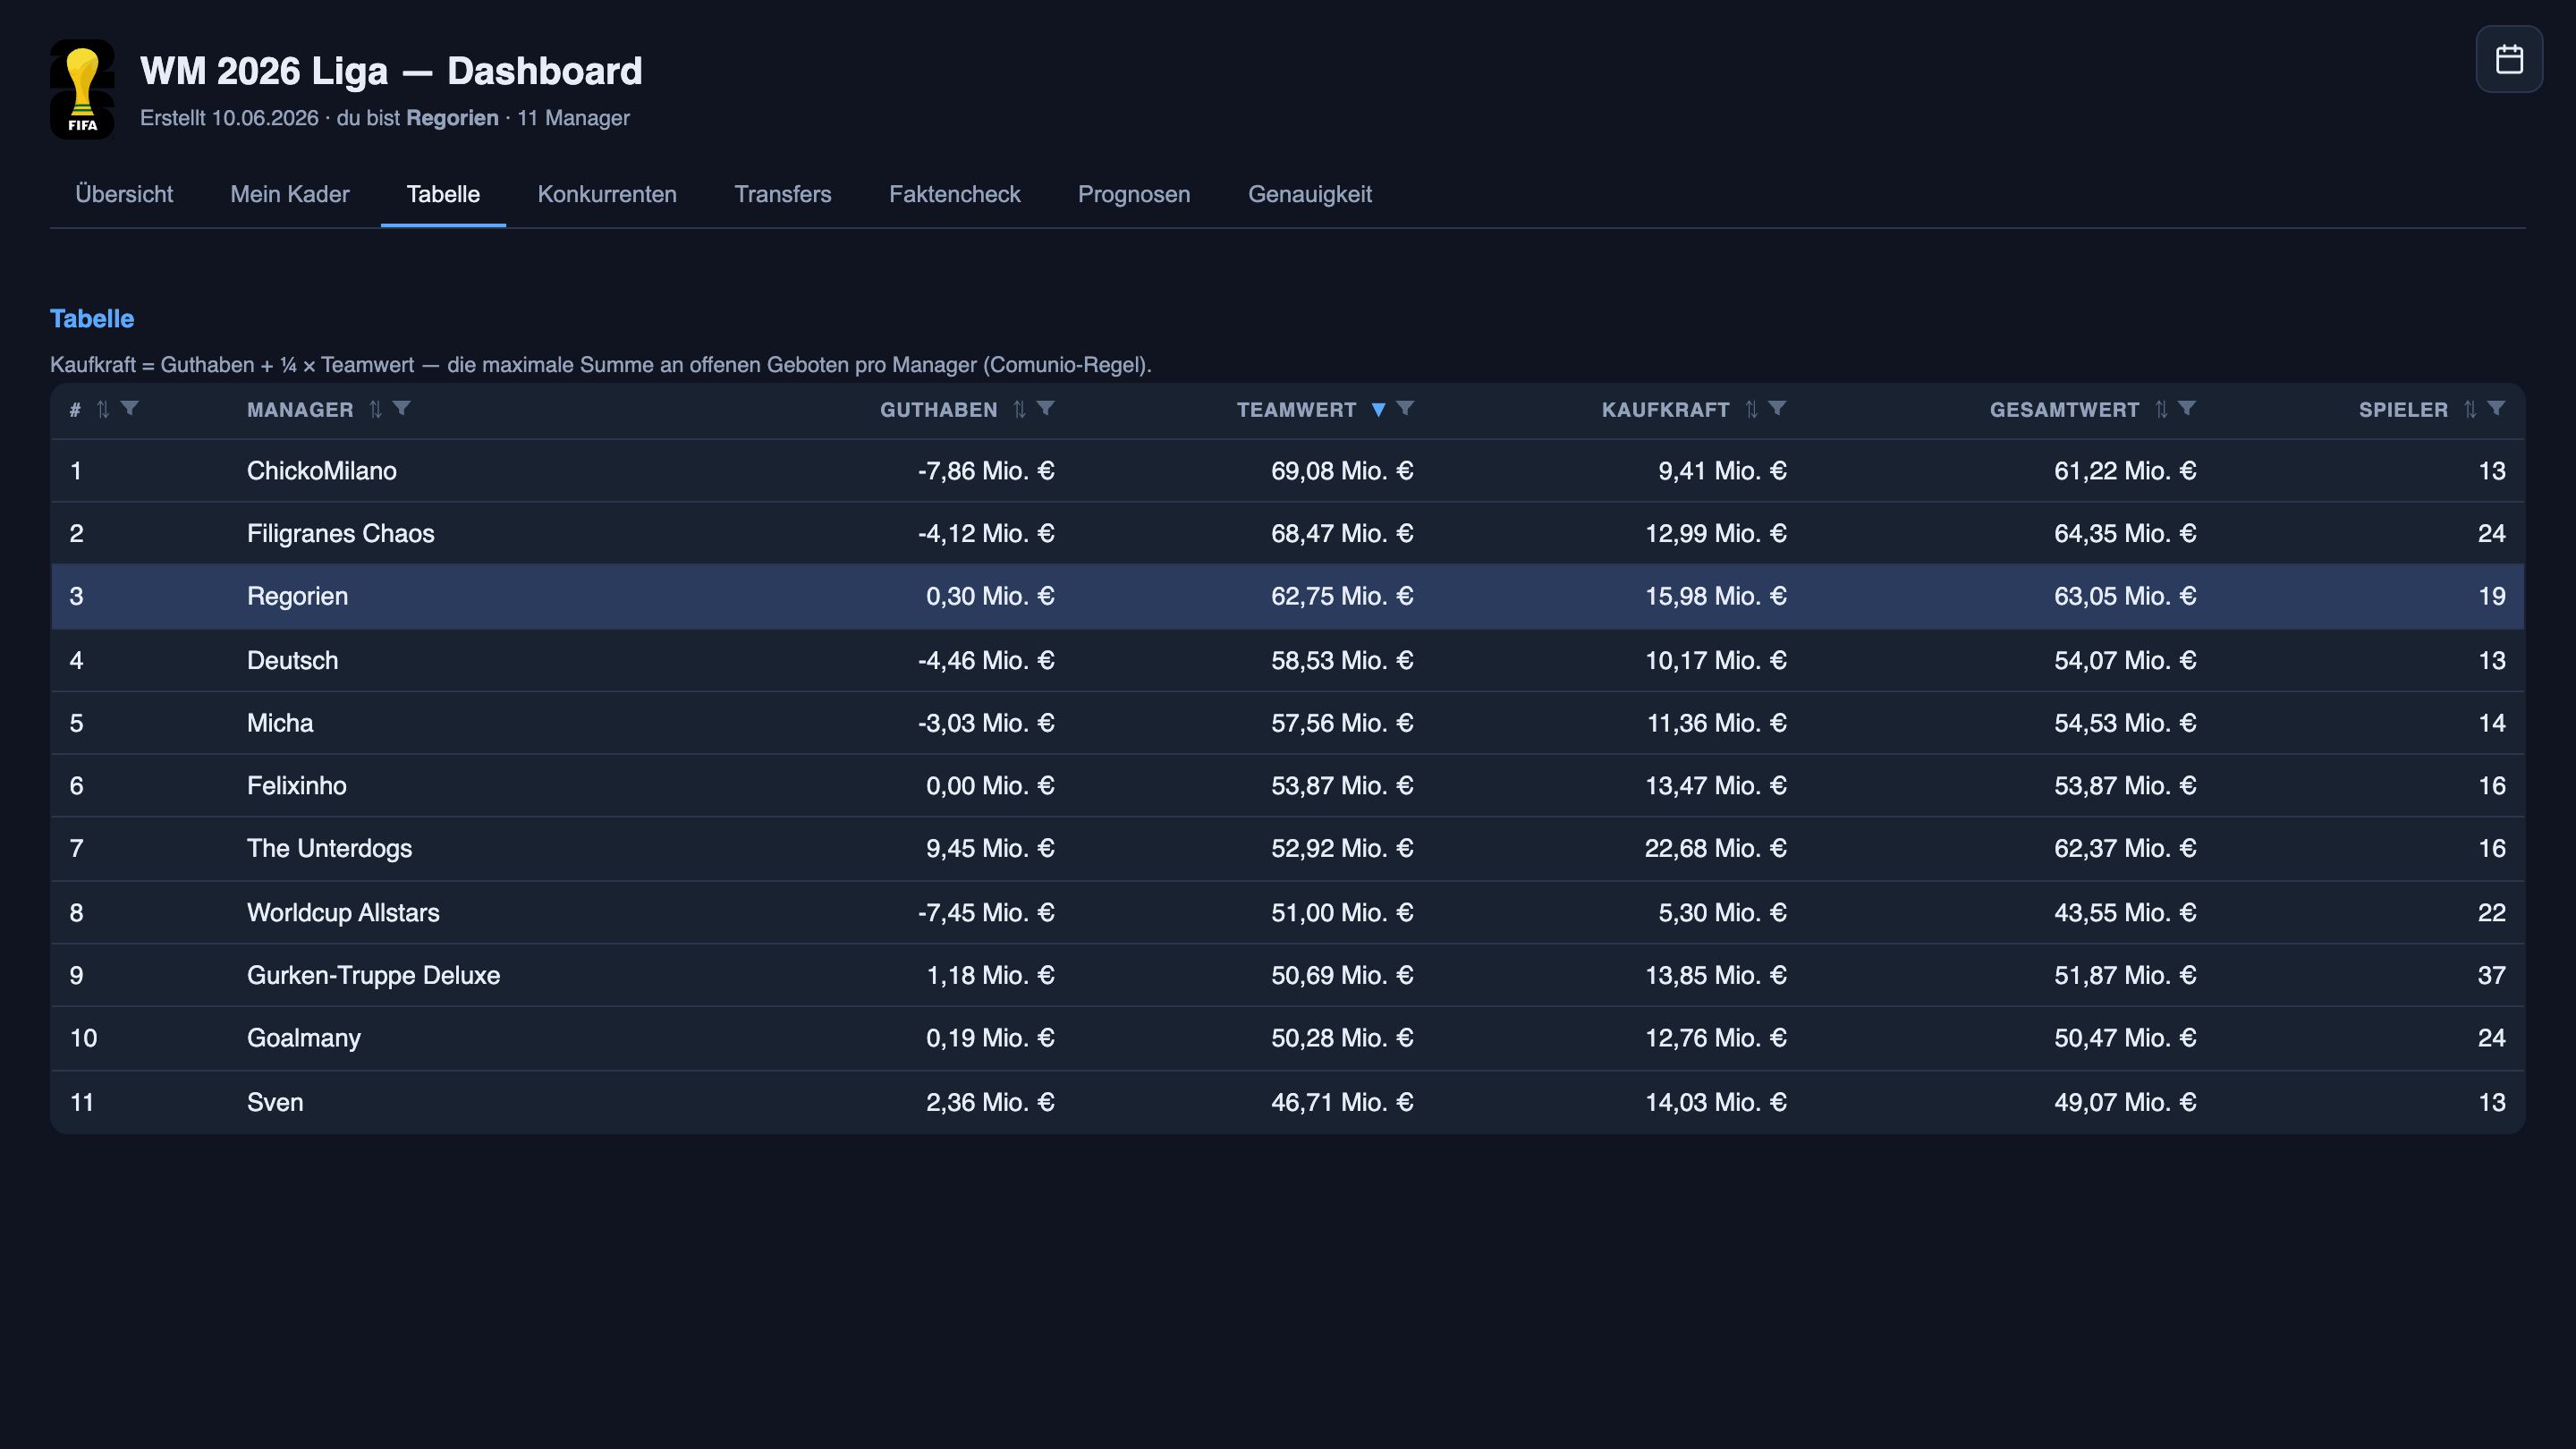
Task: Open the Prognosen tab
Action: pyautogui.click(x=1134, y=194)
